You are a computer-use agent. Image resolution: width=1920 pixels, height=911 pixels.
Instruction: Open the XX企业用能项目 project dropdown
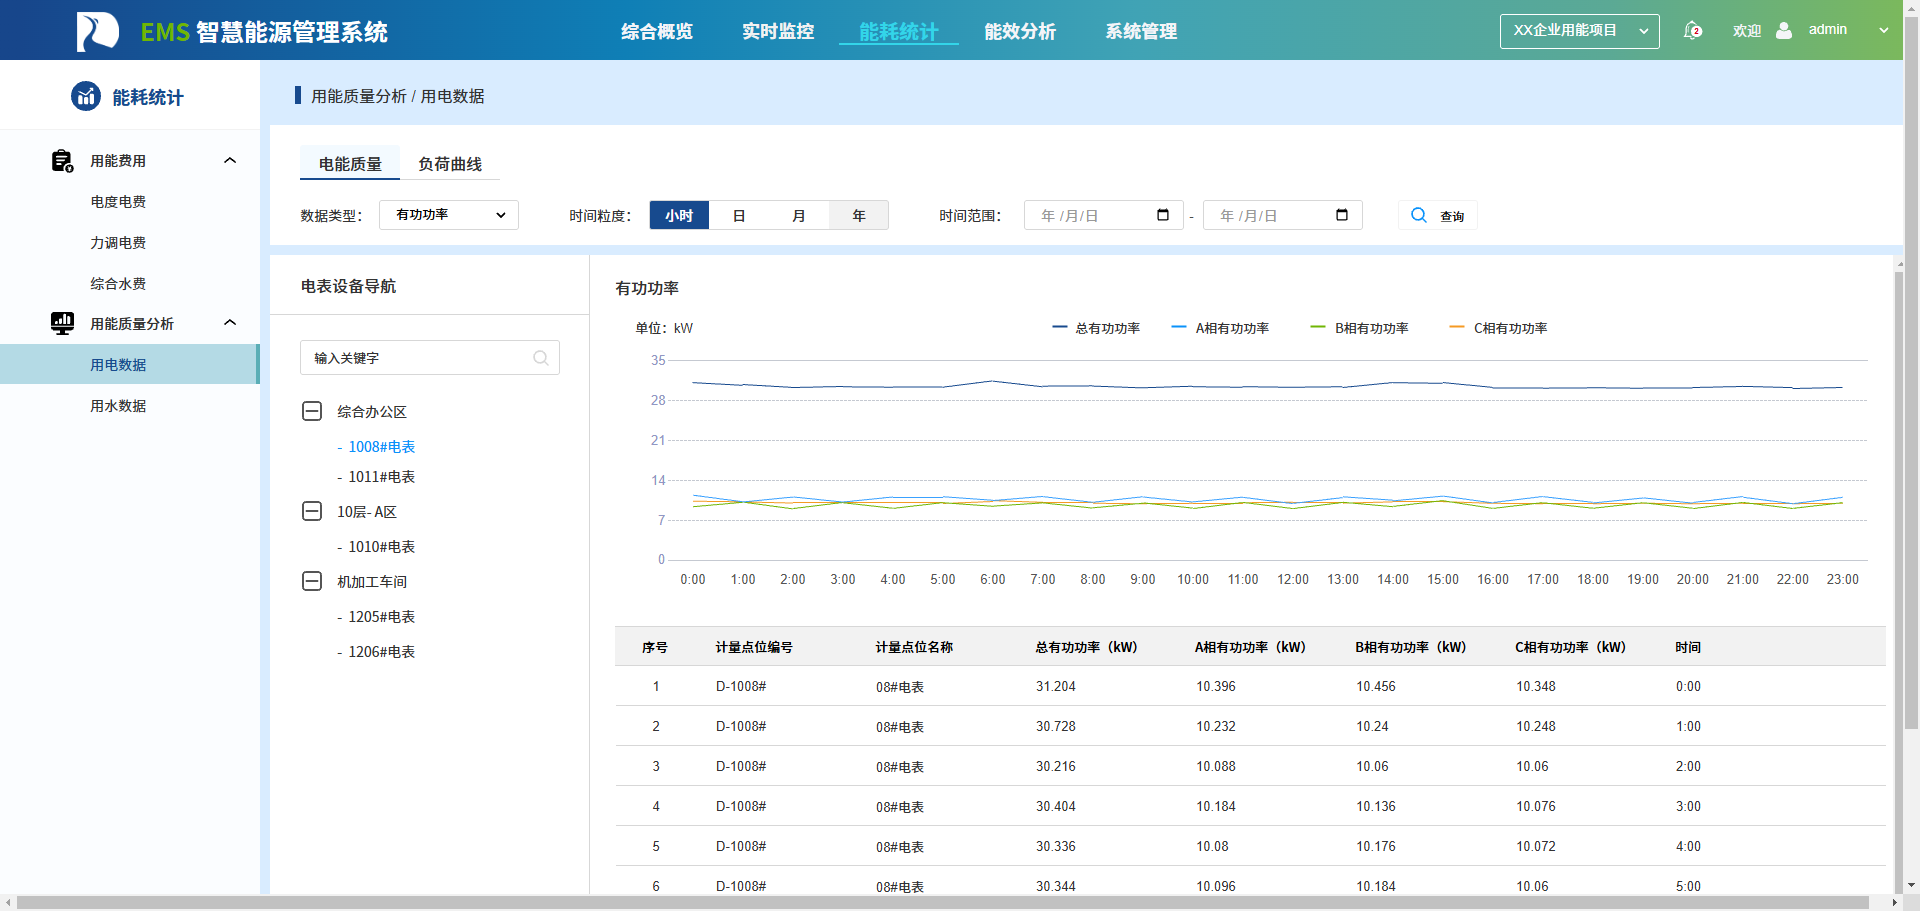1580,31
